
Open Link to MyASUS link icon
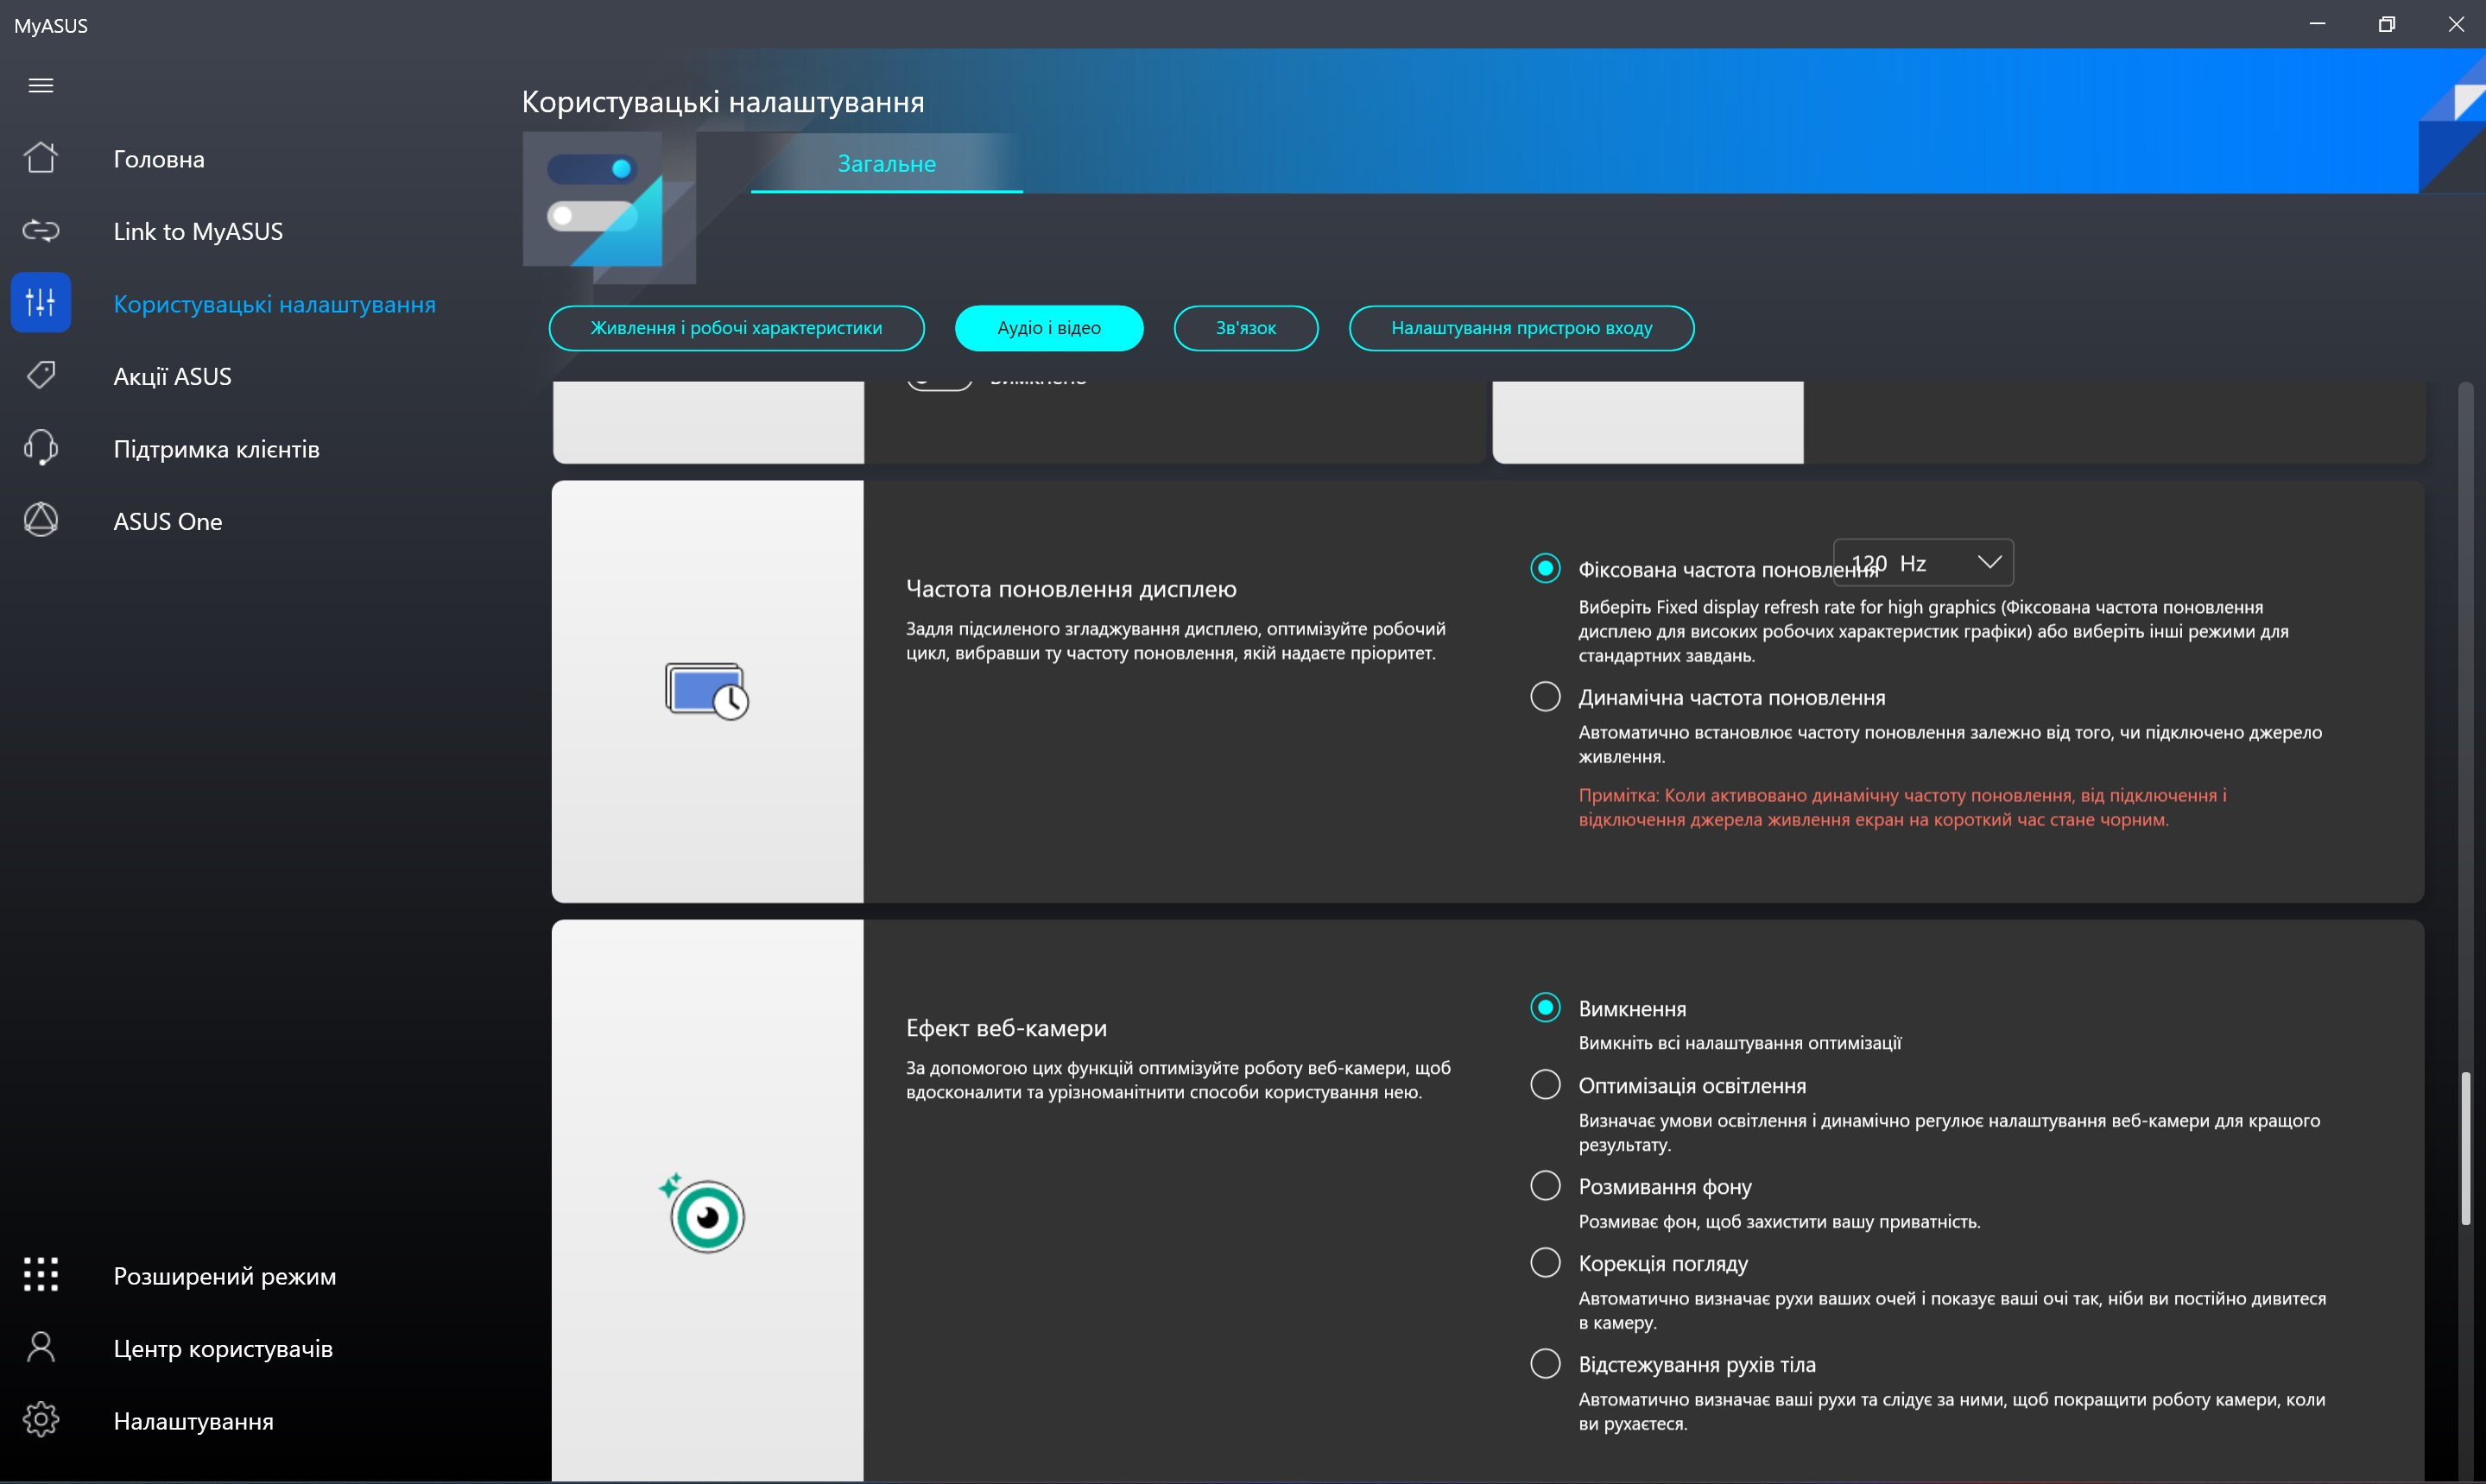(41, 231)
